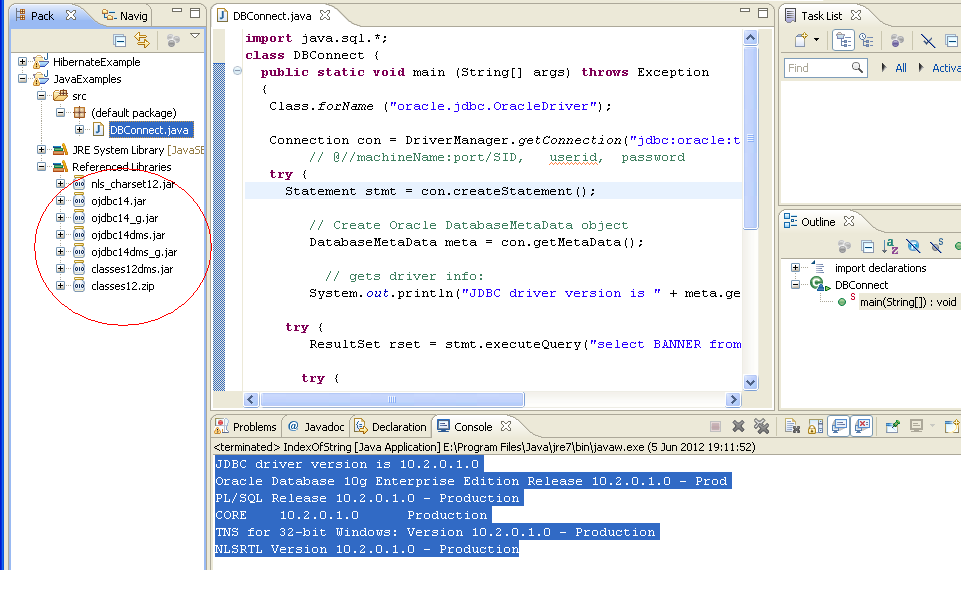The width and height of the screenshot is (962, 614).
Task: Click the All working set link
Action: point(900,68)
